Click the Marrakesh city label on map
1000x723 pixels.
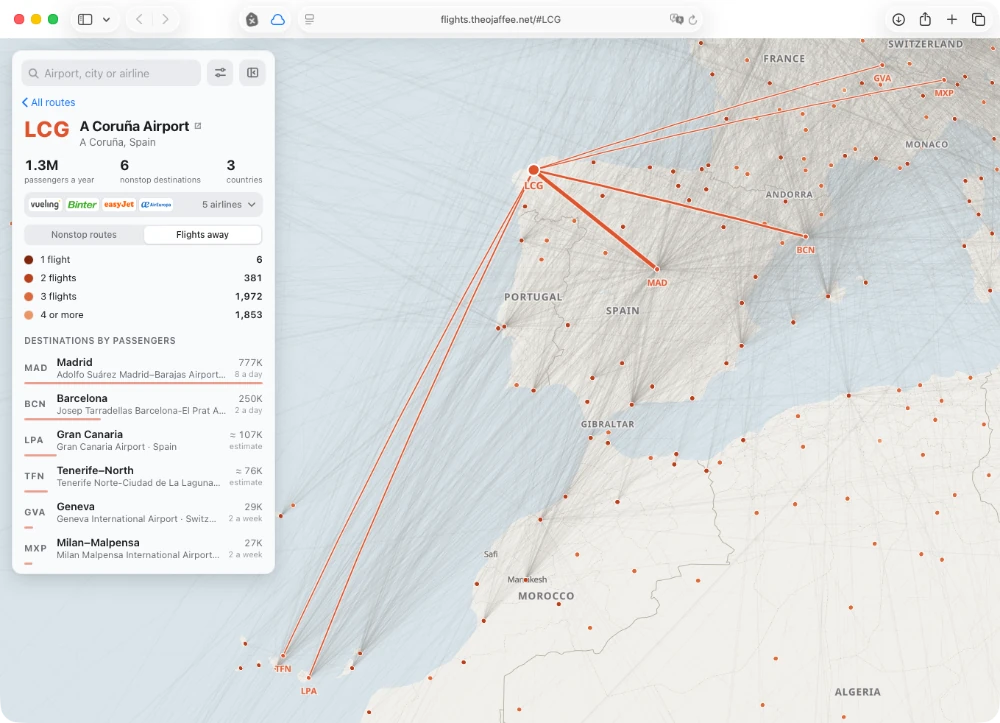[x=527, y=580]
